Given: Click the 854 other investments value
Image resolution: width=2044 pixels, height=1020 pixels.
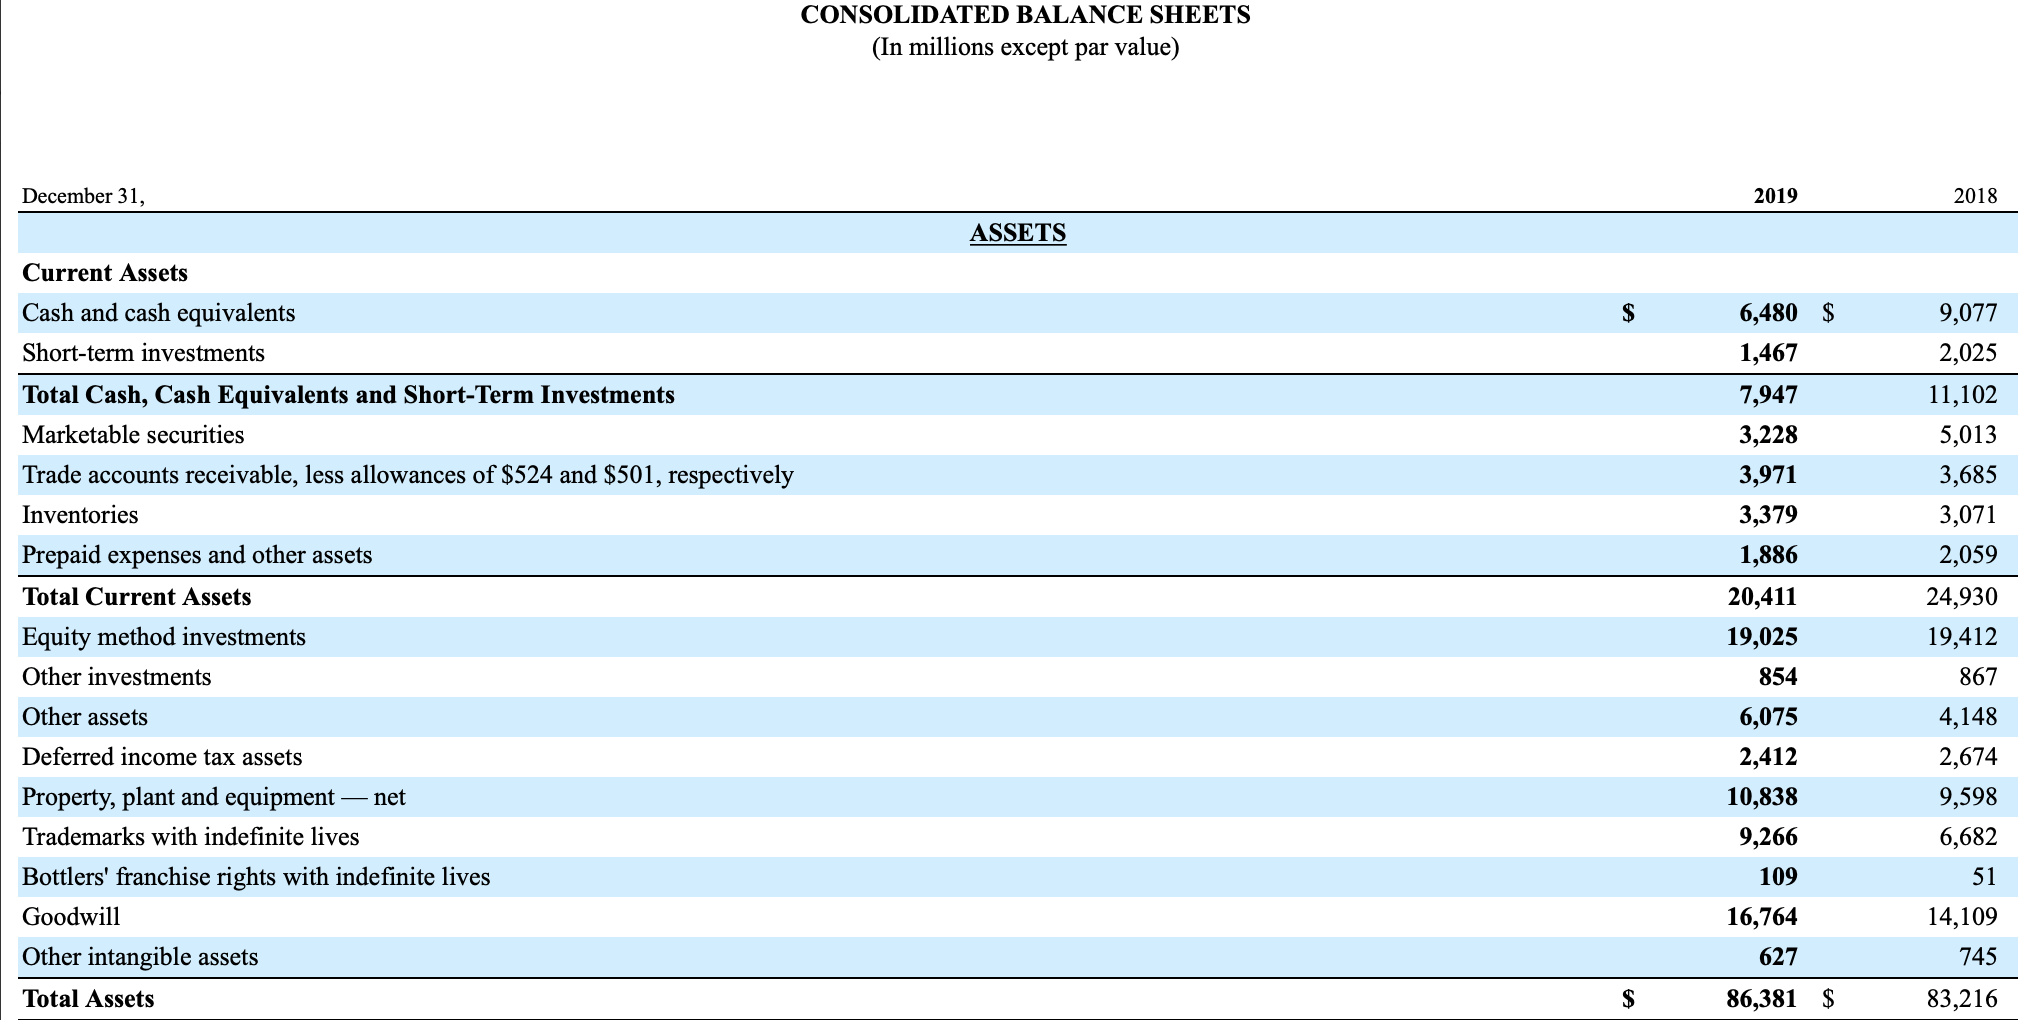Looking at the screenshot, I should pyautogui.click(x=1778, y=677).
